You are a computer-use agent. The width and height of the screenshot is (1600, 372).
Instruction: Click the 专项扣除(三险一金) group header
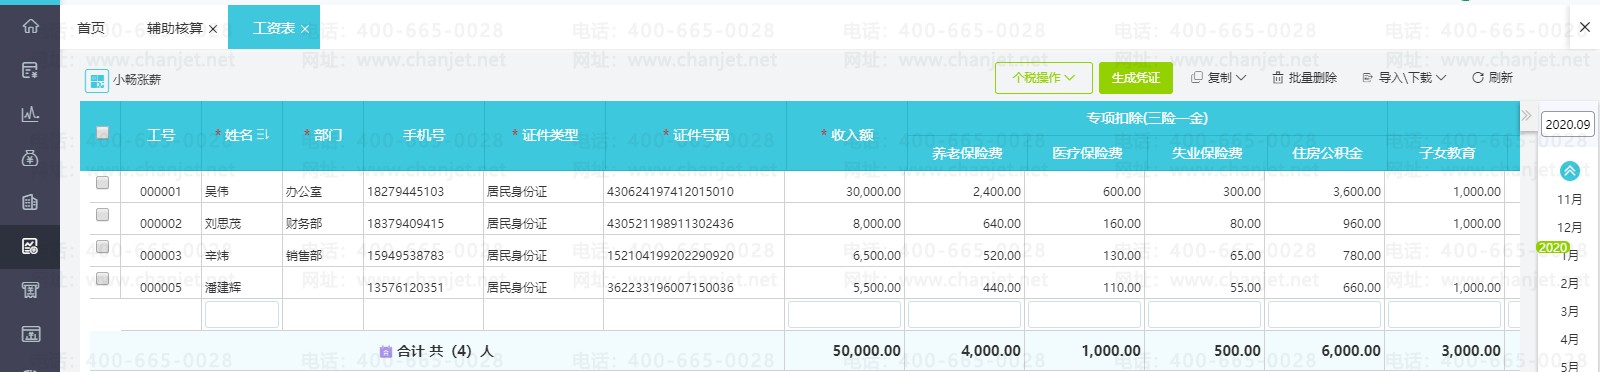tap(1147, 118)
